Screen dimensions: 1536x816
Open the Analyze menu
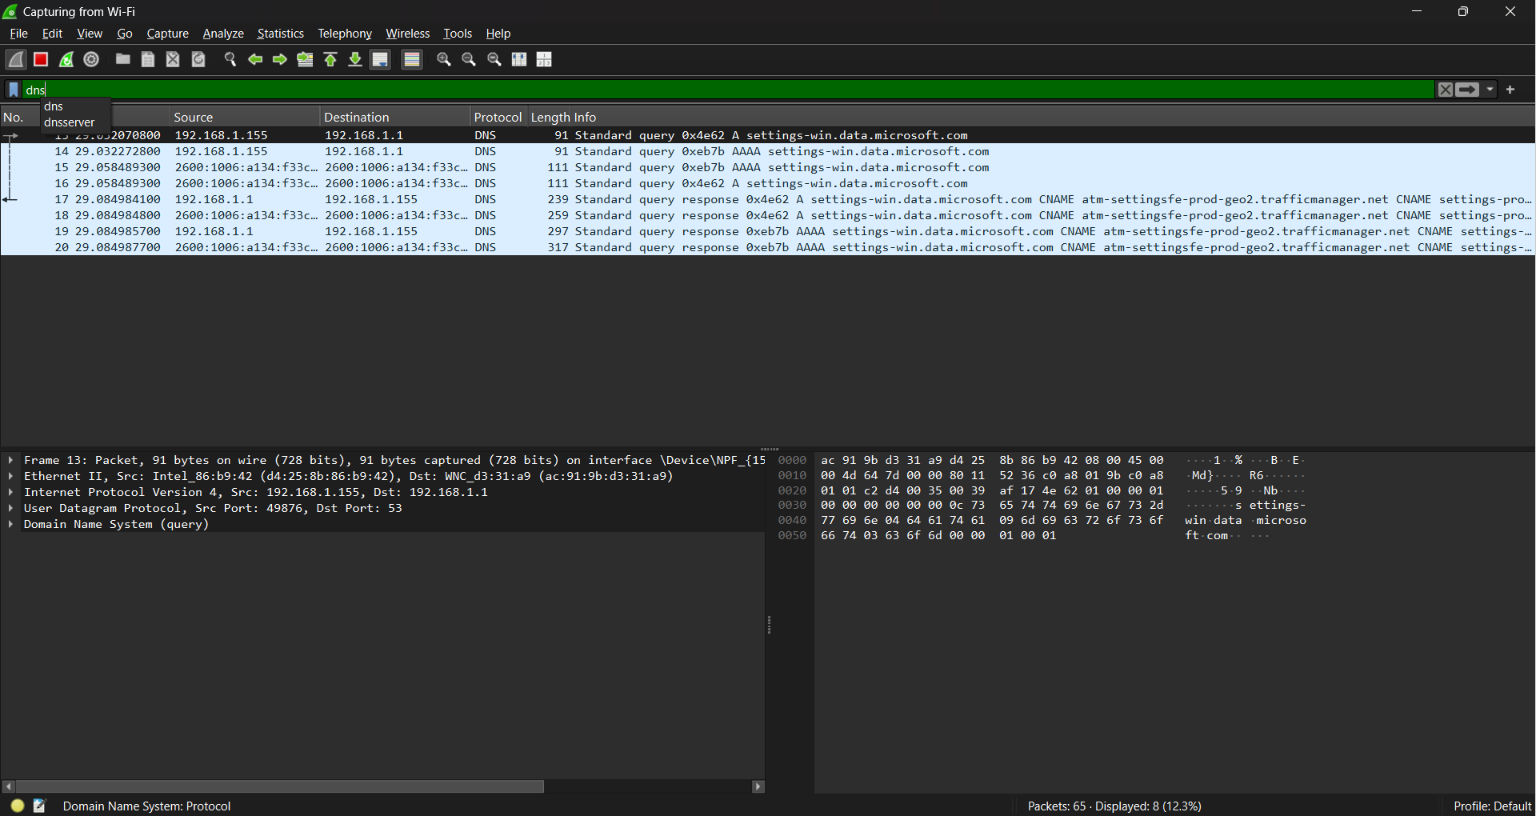(223, 34)
